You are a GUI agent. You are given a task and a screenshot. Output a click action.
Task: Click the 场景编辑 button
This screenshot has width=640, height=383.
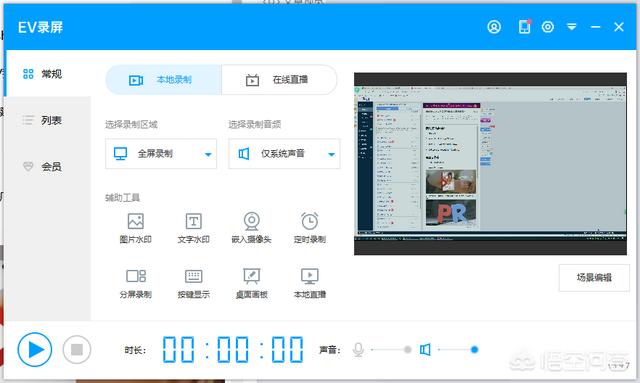tap(594, 278)
